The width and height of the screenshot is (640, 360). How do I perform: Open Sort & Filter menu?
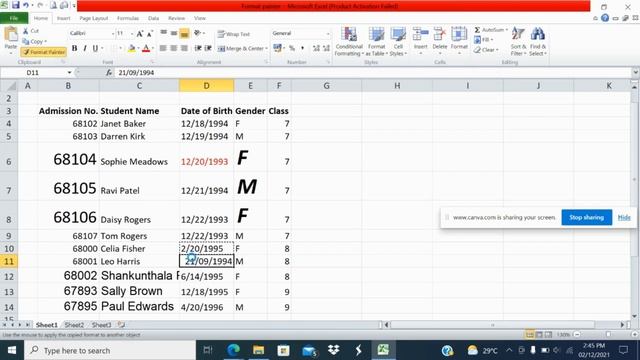click(518, 42)
